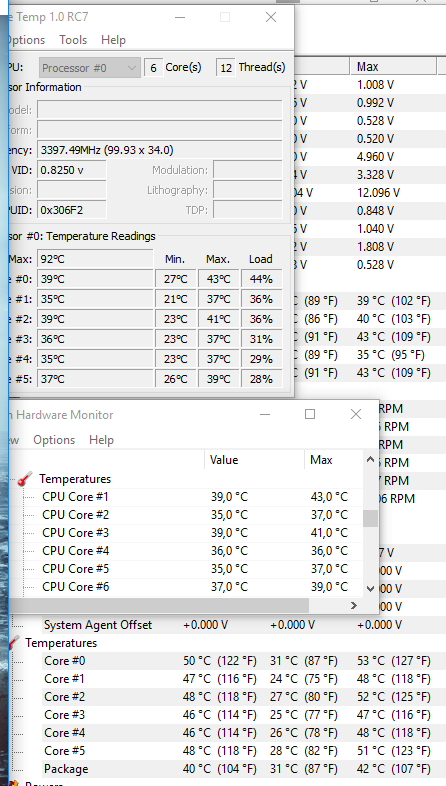Click Core #0 load value 44%
Viewport: 446px width, 786px height.
[x=261, y=279]
